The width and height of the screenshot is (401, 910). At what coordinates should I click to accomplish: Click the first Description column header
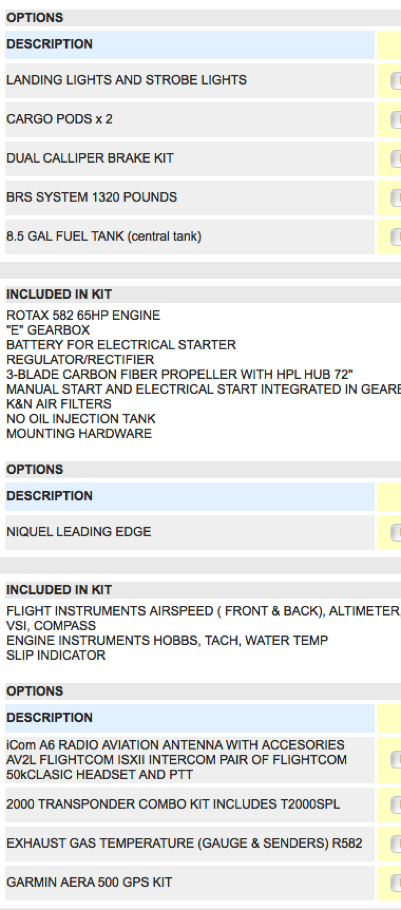click(x=190, y=45)
